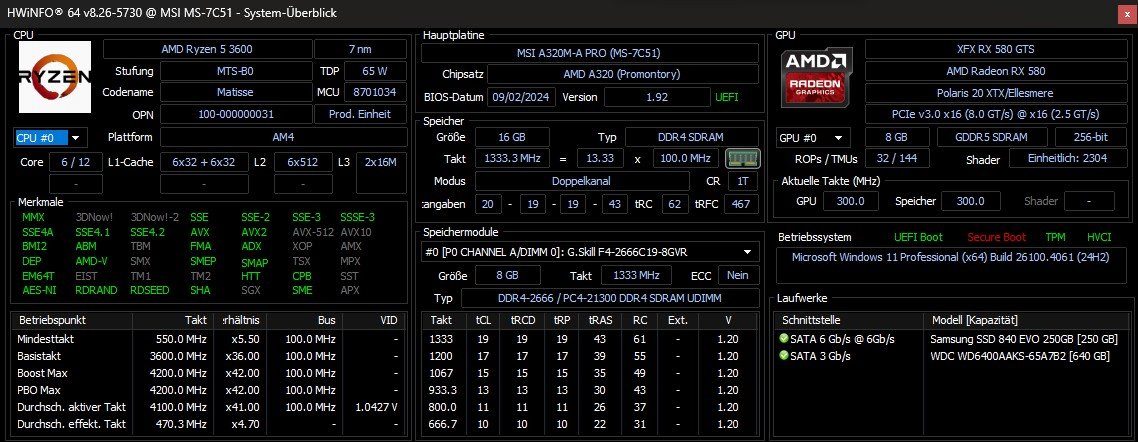Click green check icon for SATA 6 Gb/s drive

pos(783,339)
